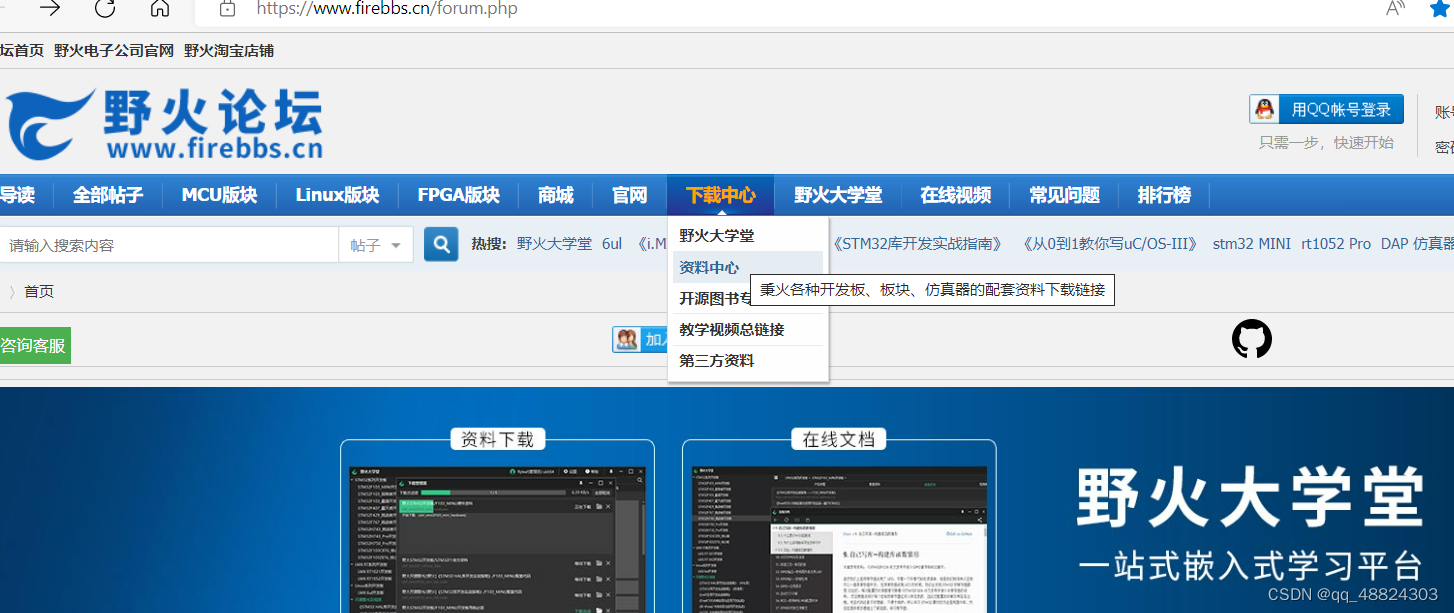Open 排行榜 navigation item
Image resolution: width=1454 pixels, height=613 pixels.
1164,195
